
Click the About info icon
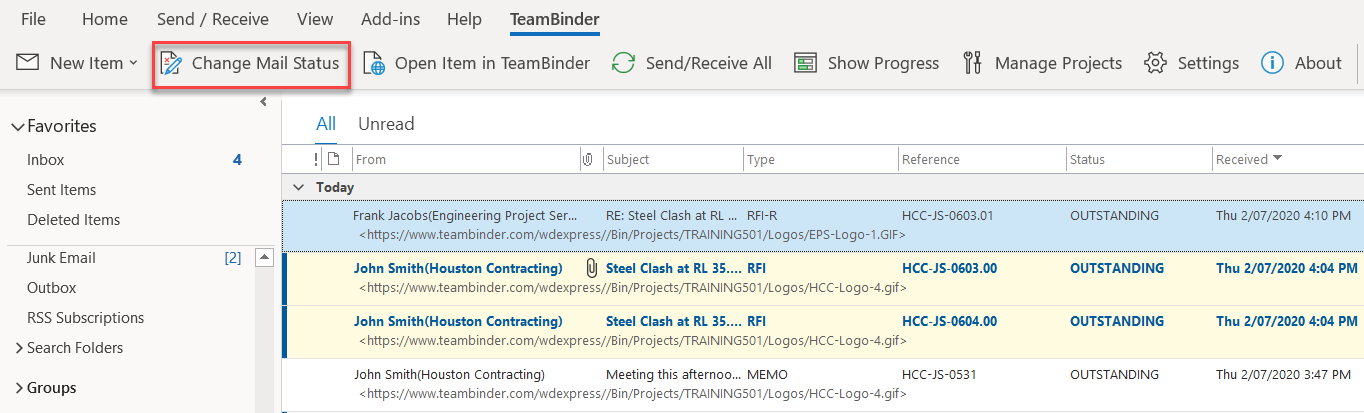click(1272, 63)
